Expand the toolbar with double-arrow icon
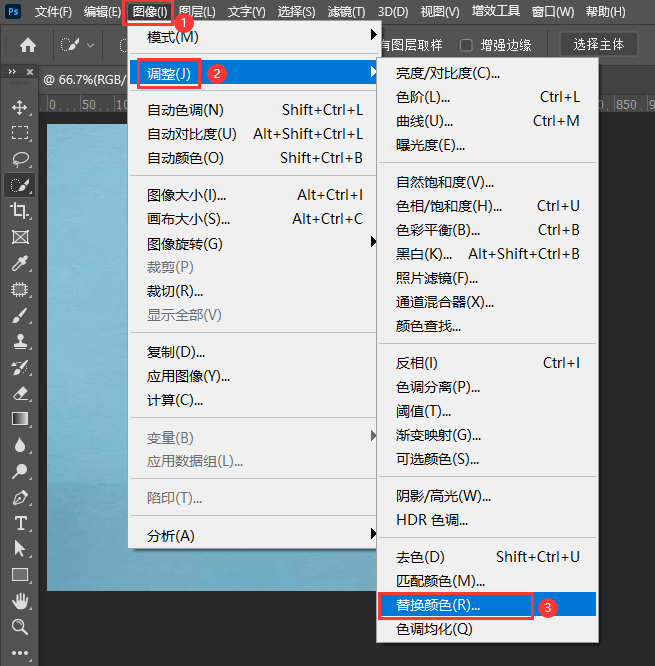 coord(12,71)
